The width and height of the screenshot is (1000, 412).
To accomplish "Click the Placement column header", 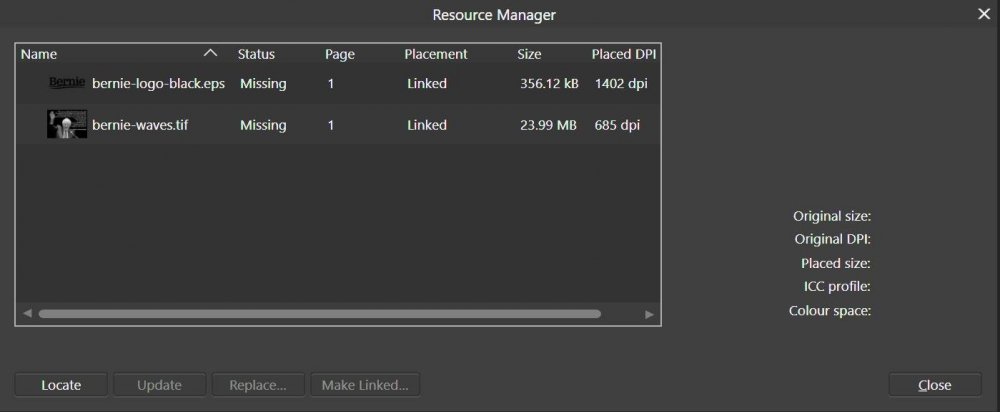I will (436, 54).
